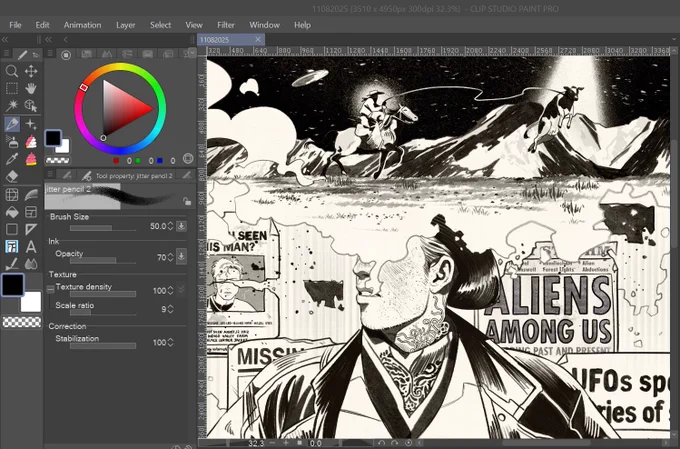
Task: Select the Zoom magnifier tool
Action: pyautogui.click(x=12, y=71)
